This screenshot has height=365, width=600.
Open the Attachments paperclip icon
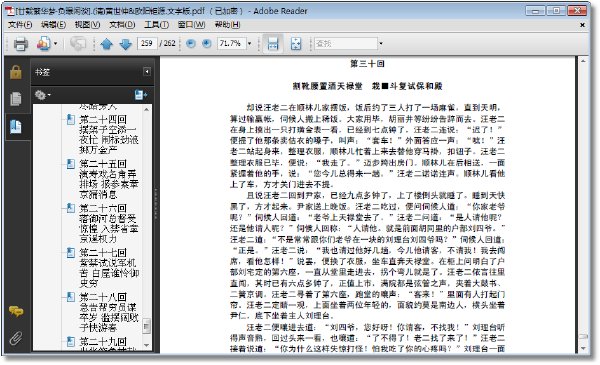(16, 338)
